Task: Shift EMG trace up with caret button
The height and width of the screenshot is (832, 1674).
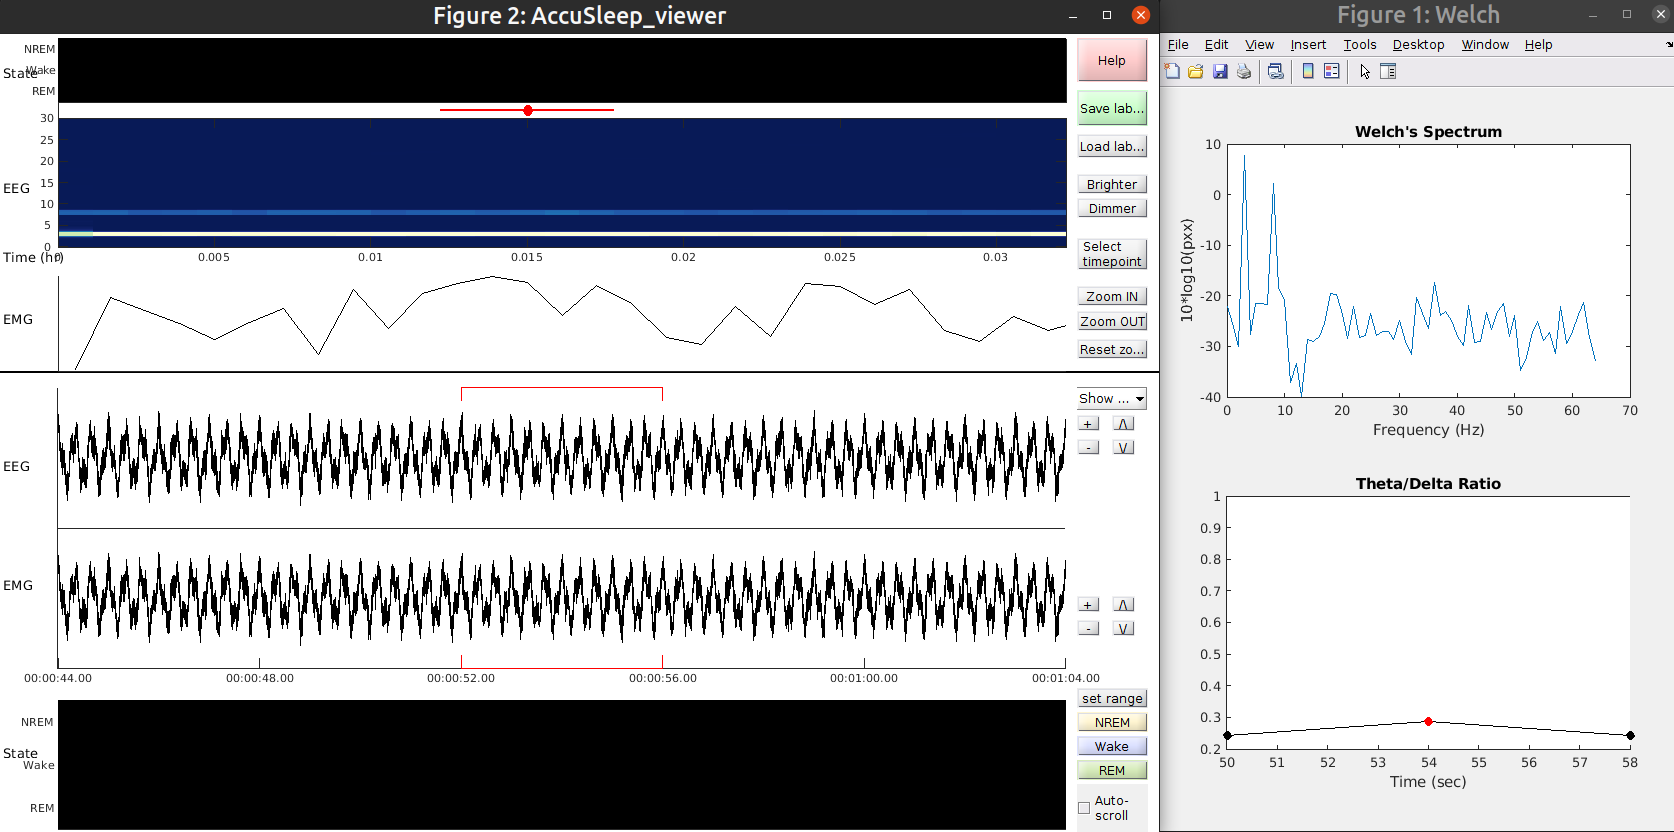Action: click(x=1123, y=605)
